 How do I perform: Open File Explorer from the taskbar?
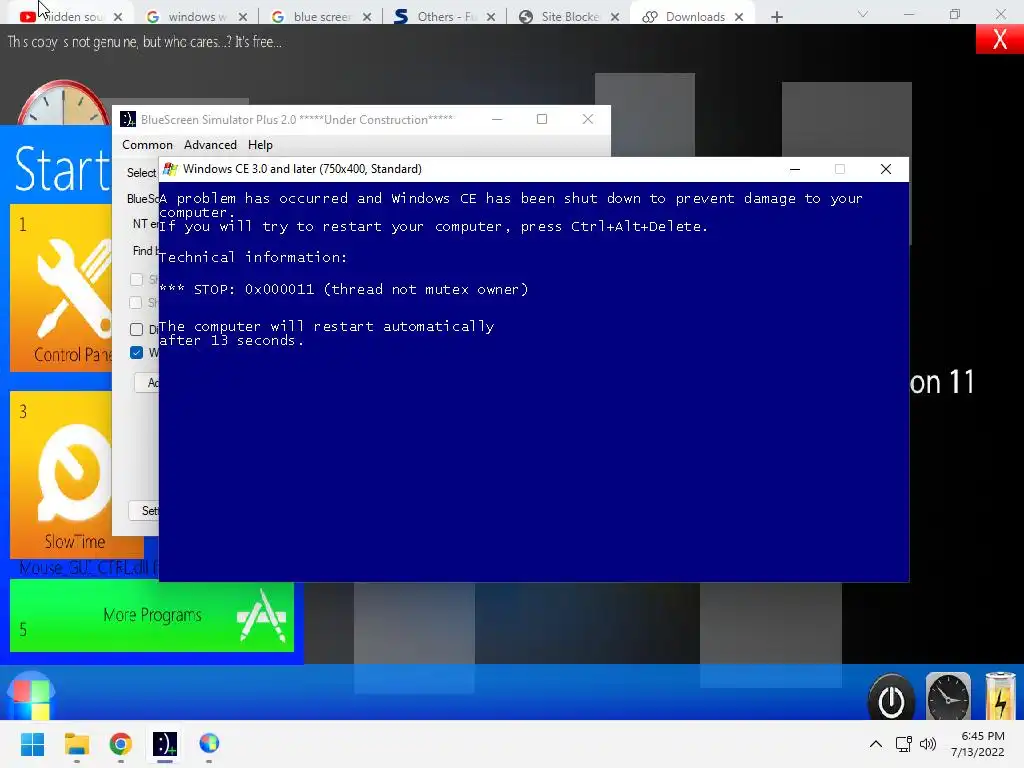(76, 744)
